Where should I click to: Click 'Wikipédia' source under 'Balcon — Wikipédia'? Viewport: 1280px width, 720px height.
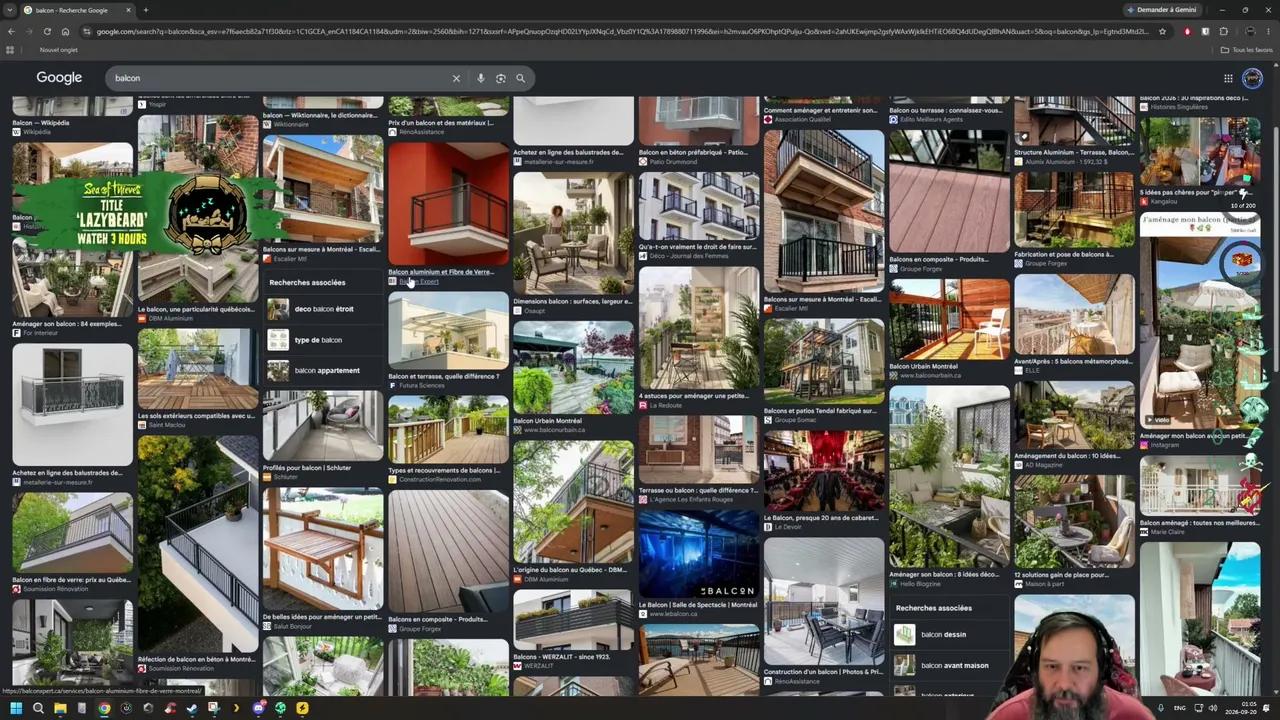37,133
